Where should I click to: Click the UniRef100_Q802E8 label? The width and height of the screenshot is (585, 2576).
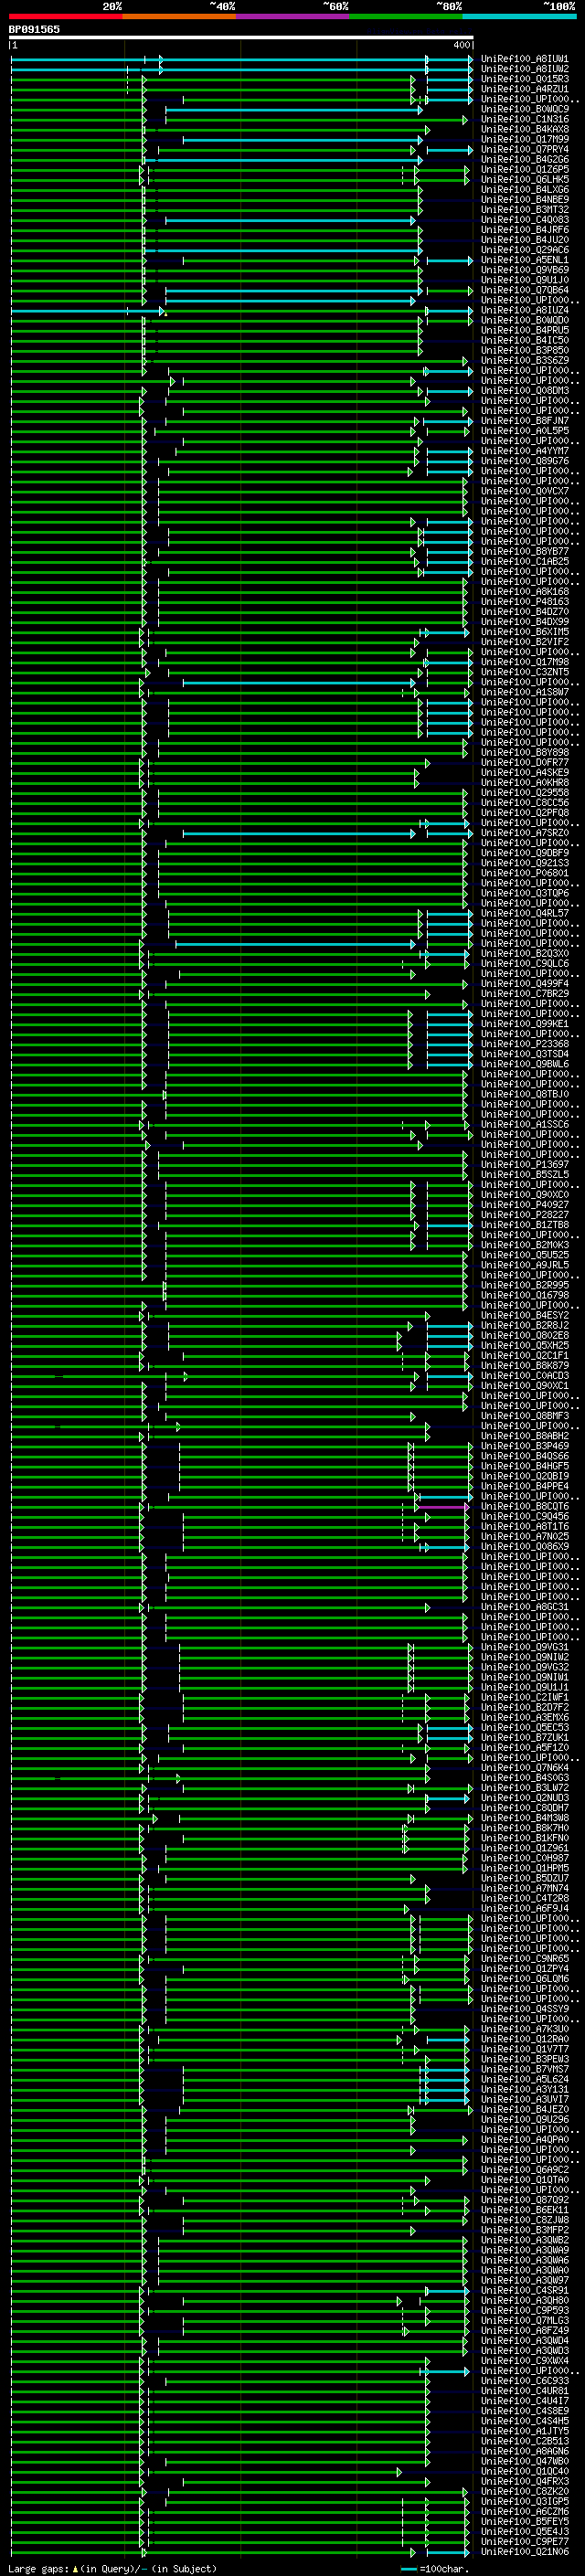(x=524, y=1335)
